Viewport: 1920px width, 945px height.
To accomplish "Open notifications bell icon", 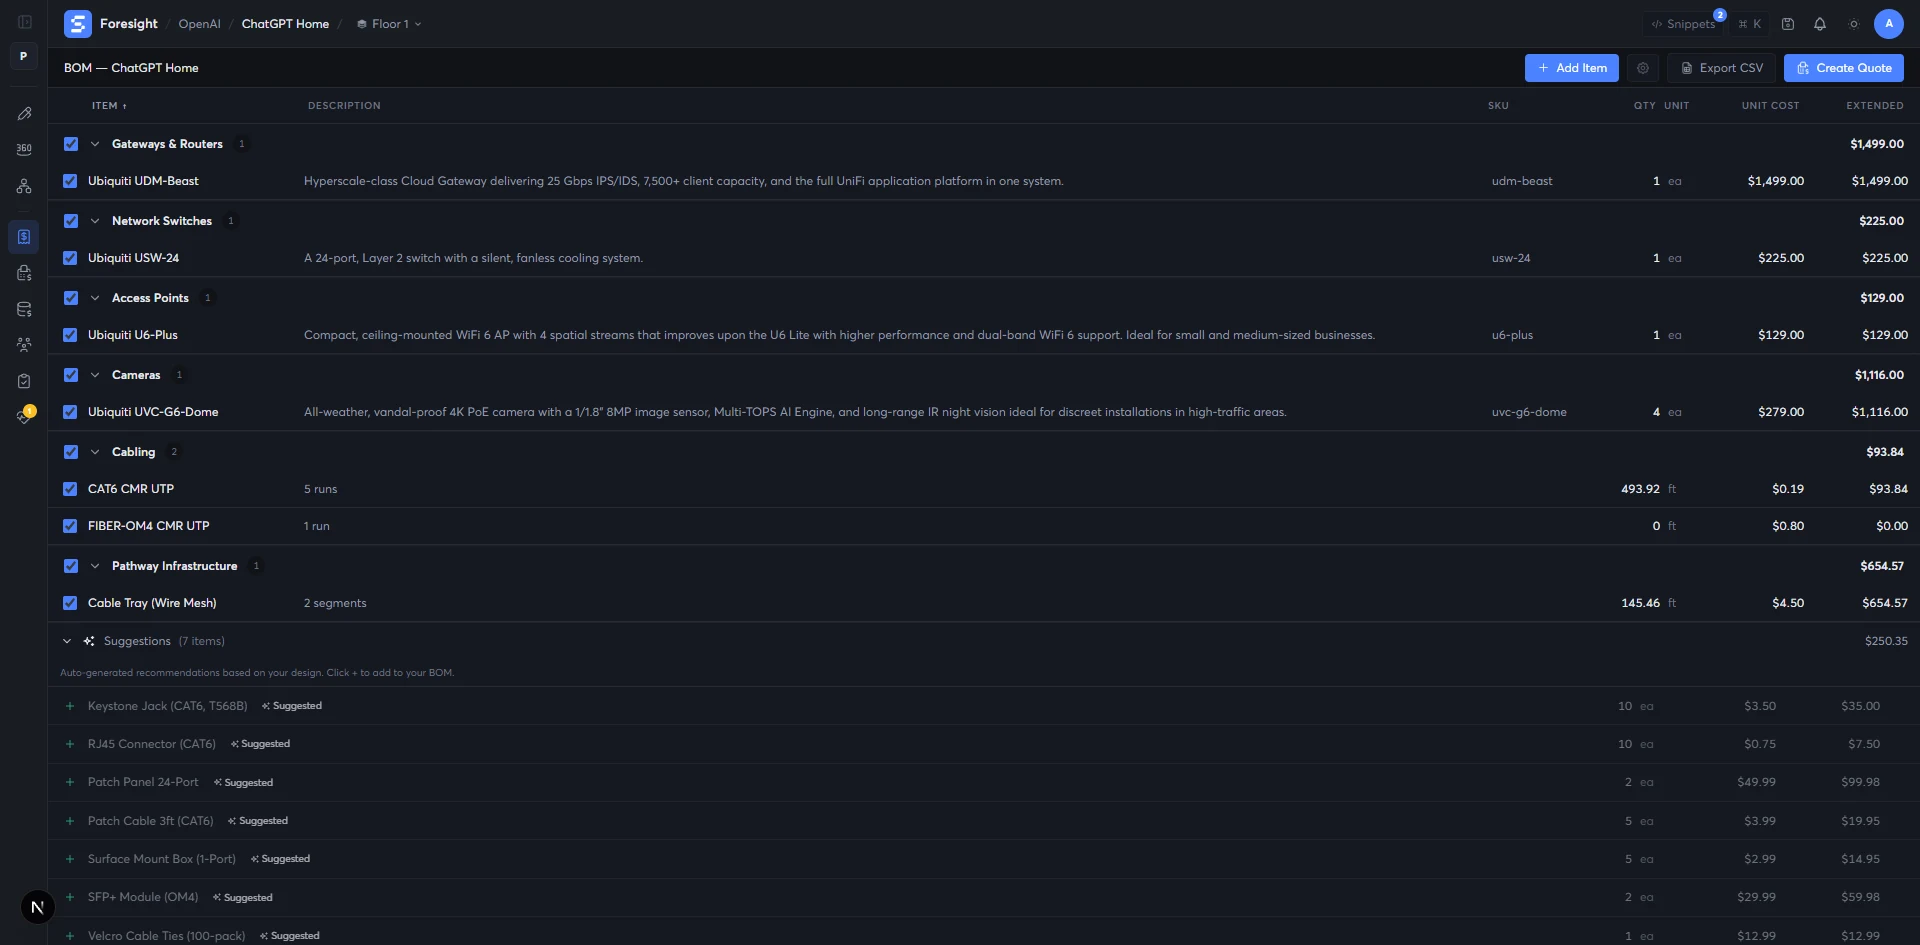I will click(x=1820, y=24).
